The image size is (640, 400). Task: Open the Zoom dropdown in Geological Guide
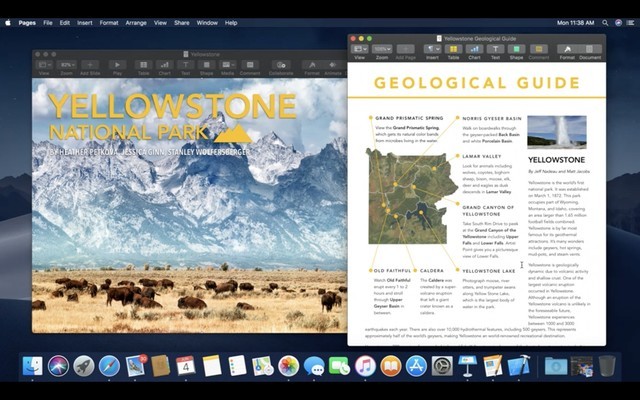[382, 49]
